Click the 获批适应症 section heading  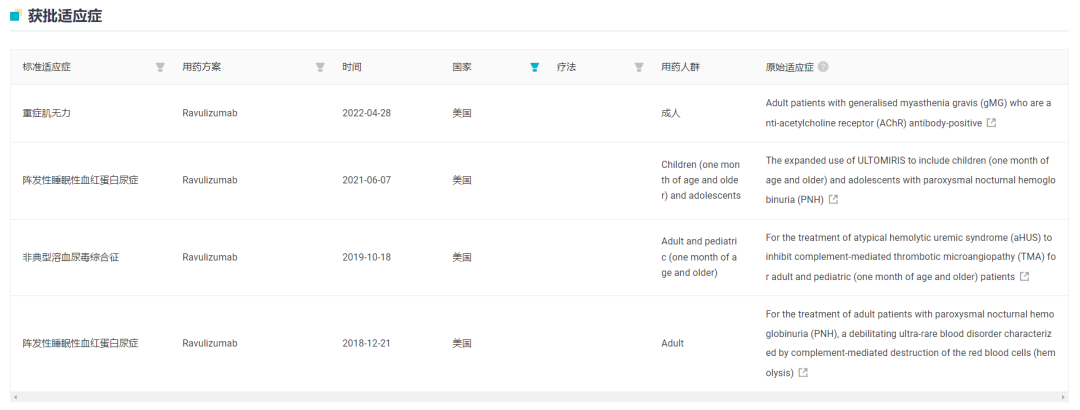64,16
